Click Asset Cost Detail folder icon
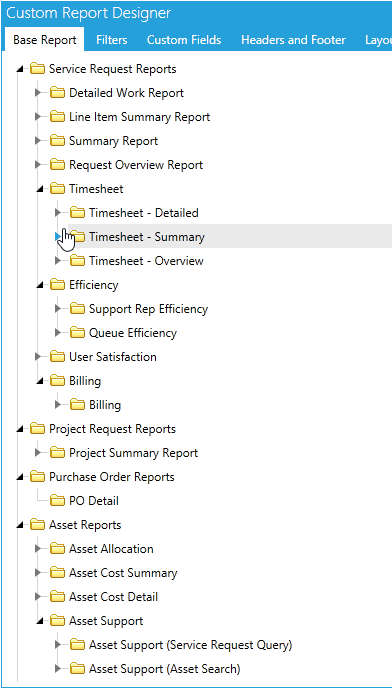The height and width of the screenshot is (689, 392). coord(57,597)
